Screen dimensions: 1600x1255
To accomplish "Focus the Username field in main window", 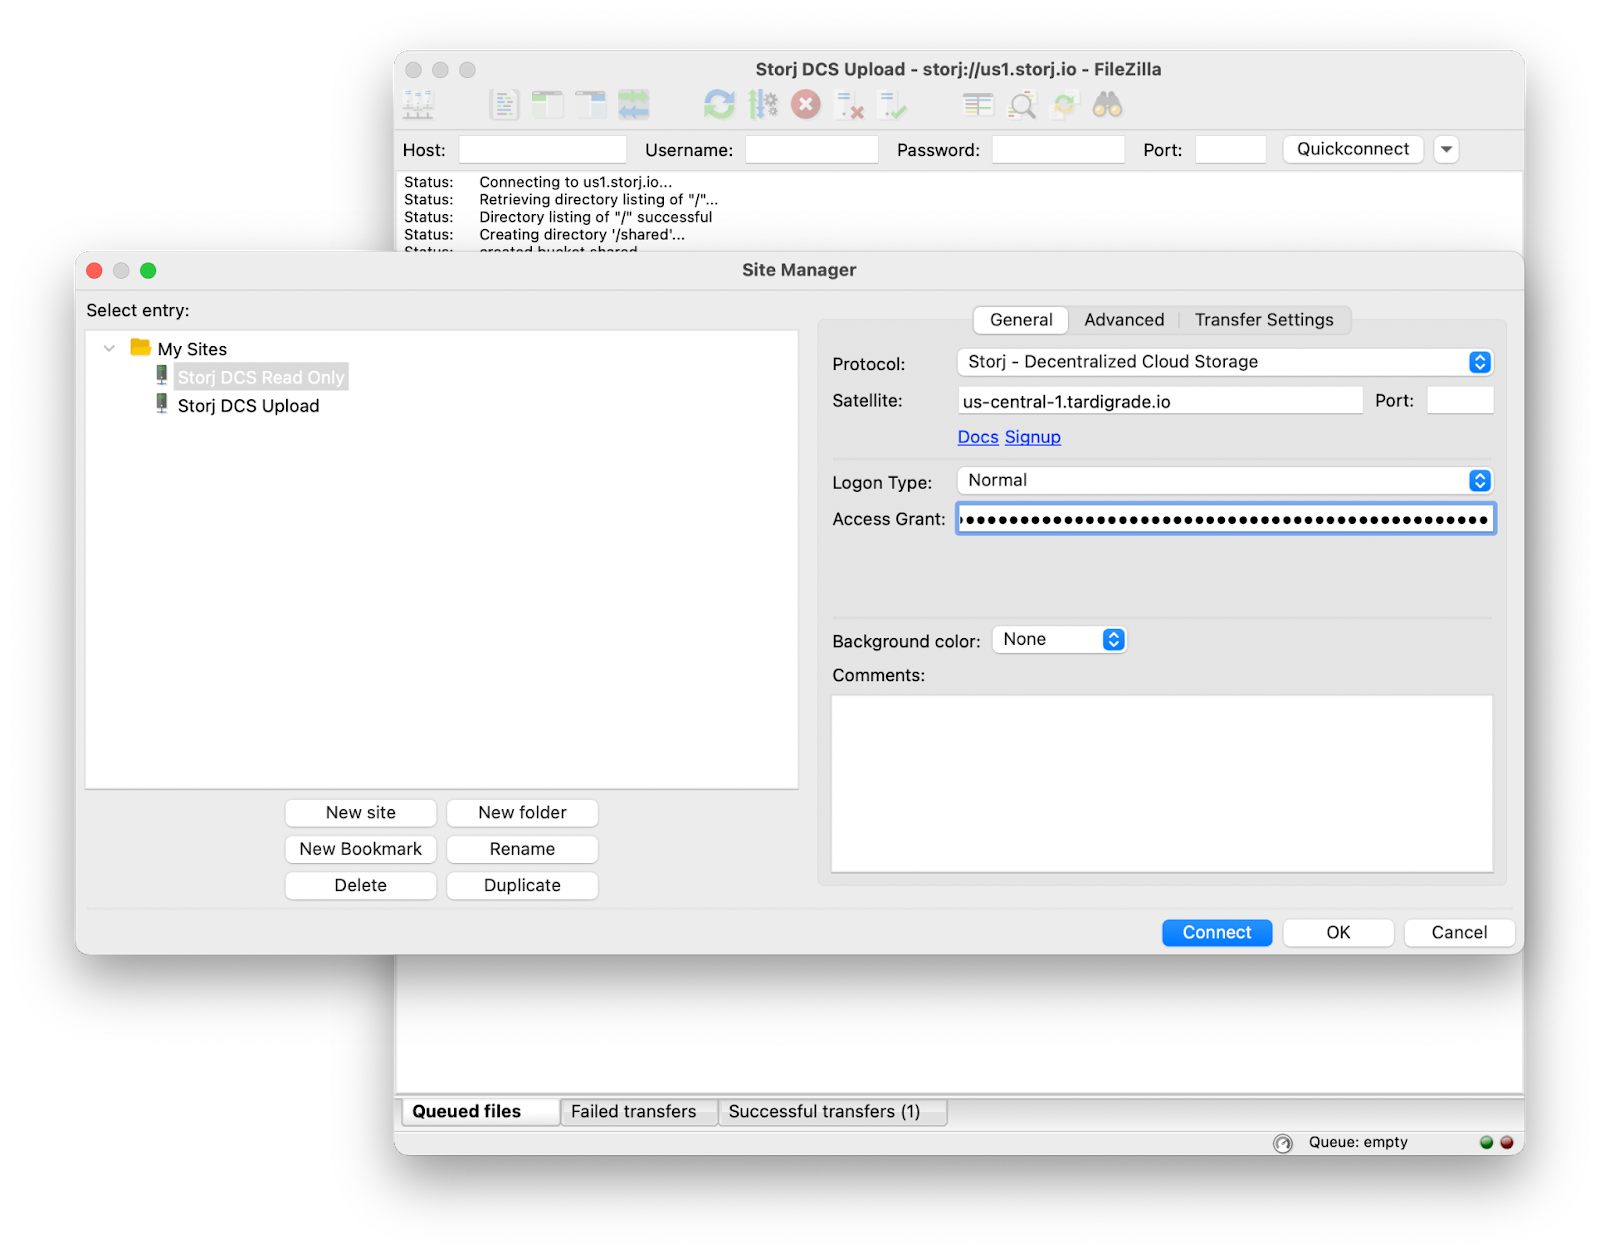I will pyautogui.click(x=812, y=150).
